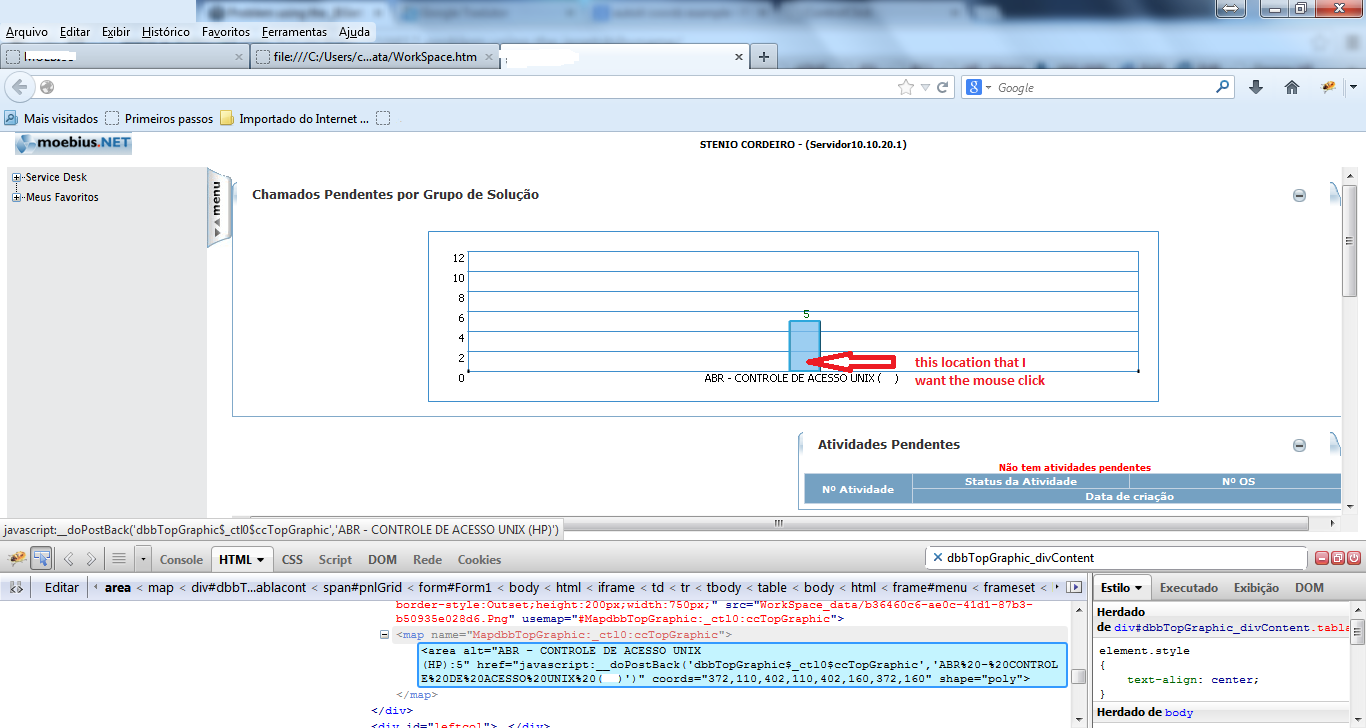Viewport: 1366px width, 728px height.
Task: Clear the Firebug search field text
Action: coord(938,558)
